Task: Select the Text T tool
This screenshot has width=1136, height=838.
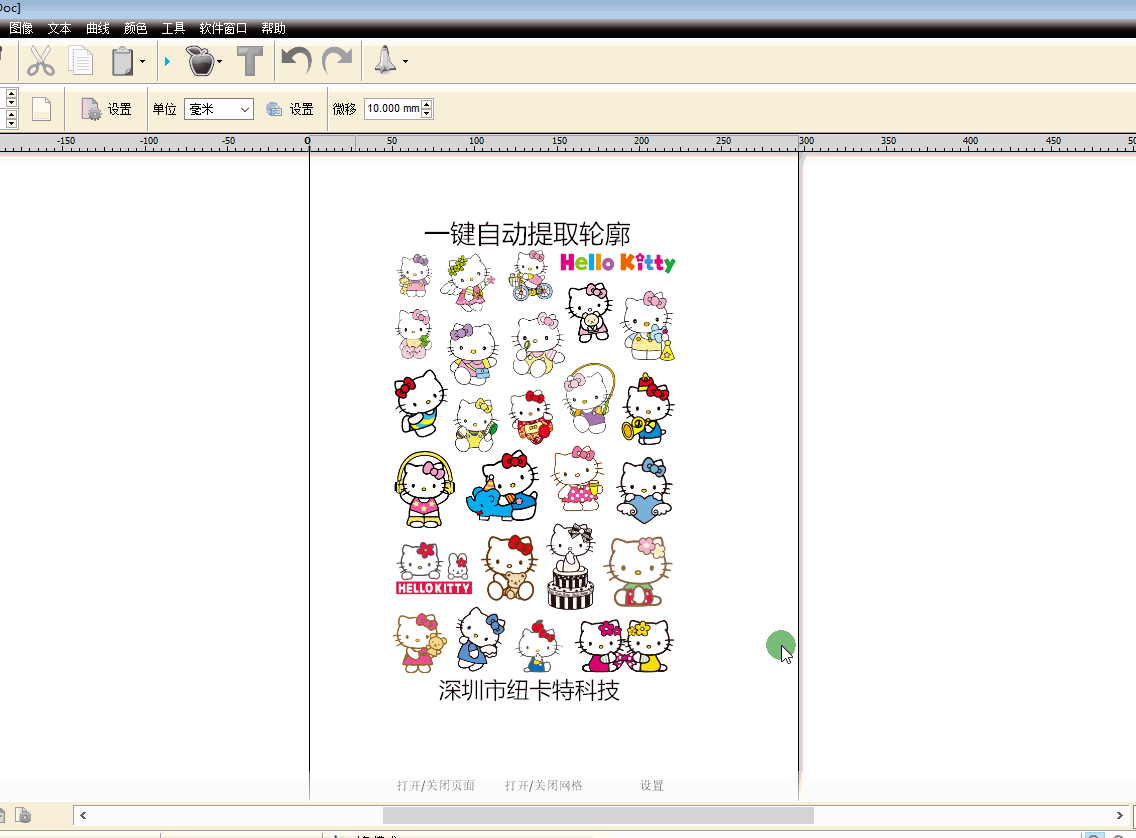Action: 250,62
